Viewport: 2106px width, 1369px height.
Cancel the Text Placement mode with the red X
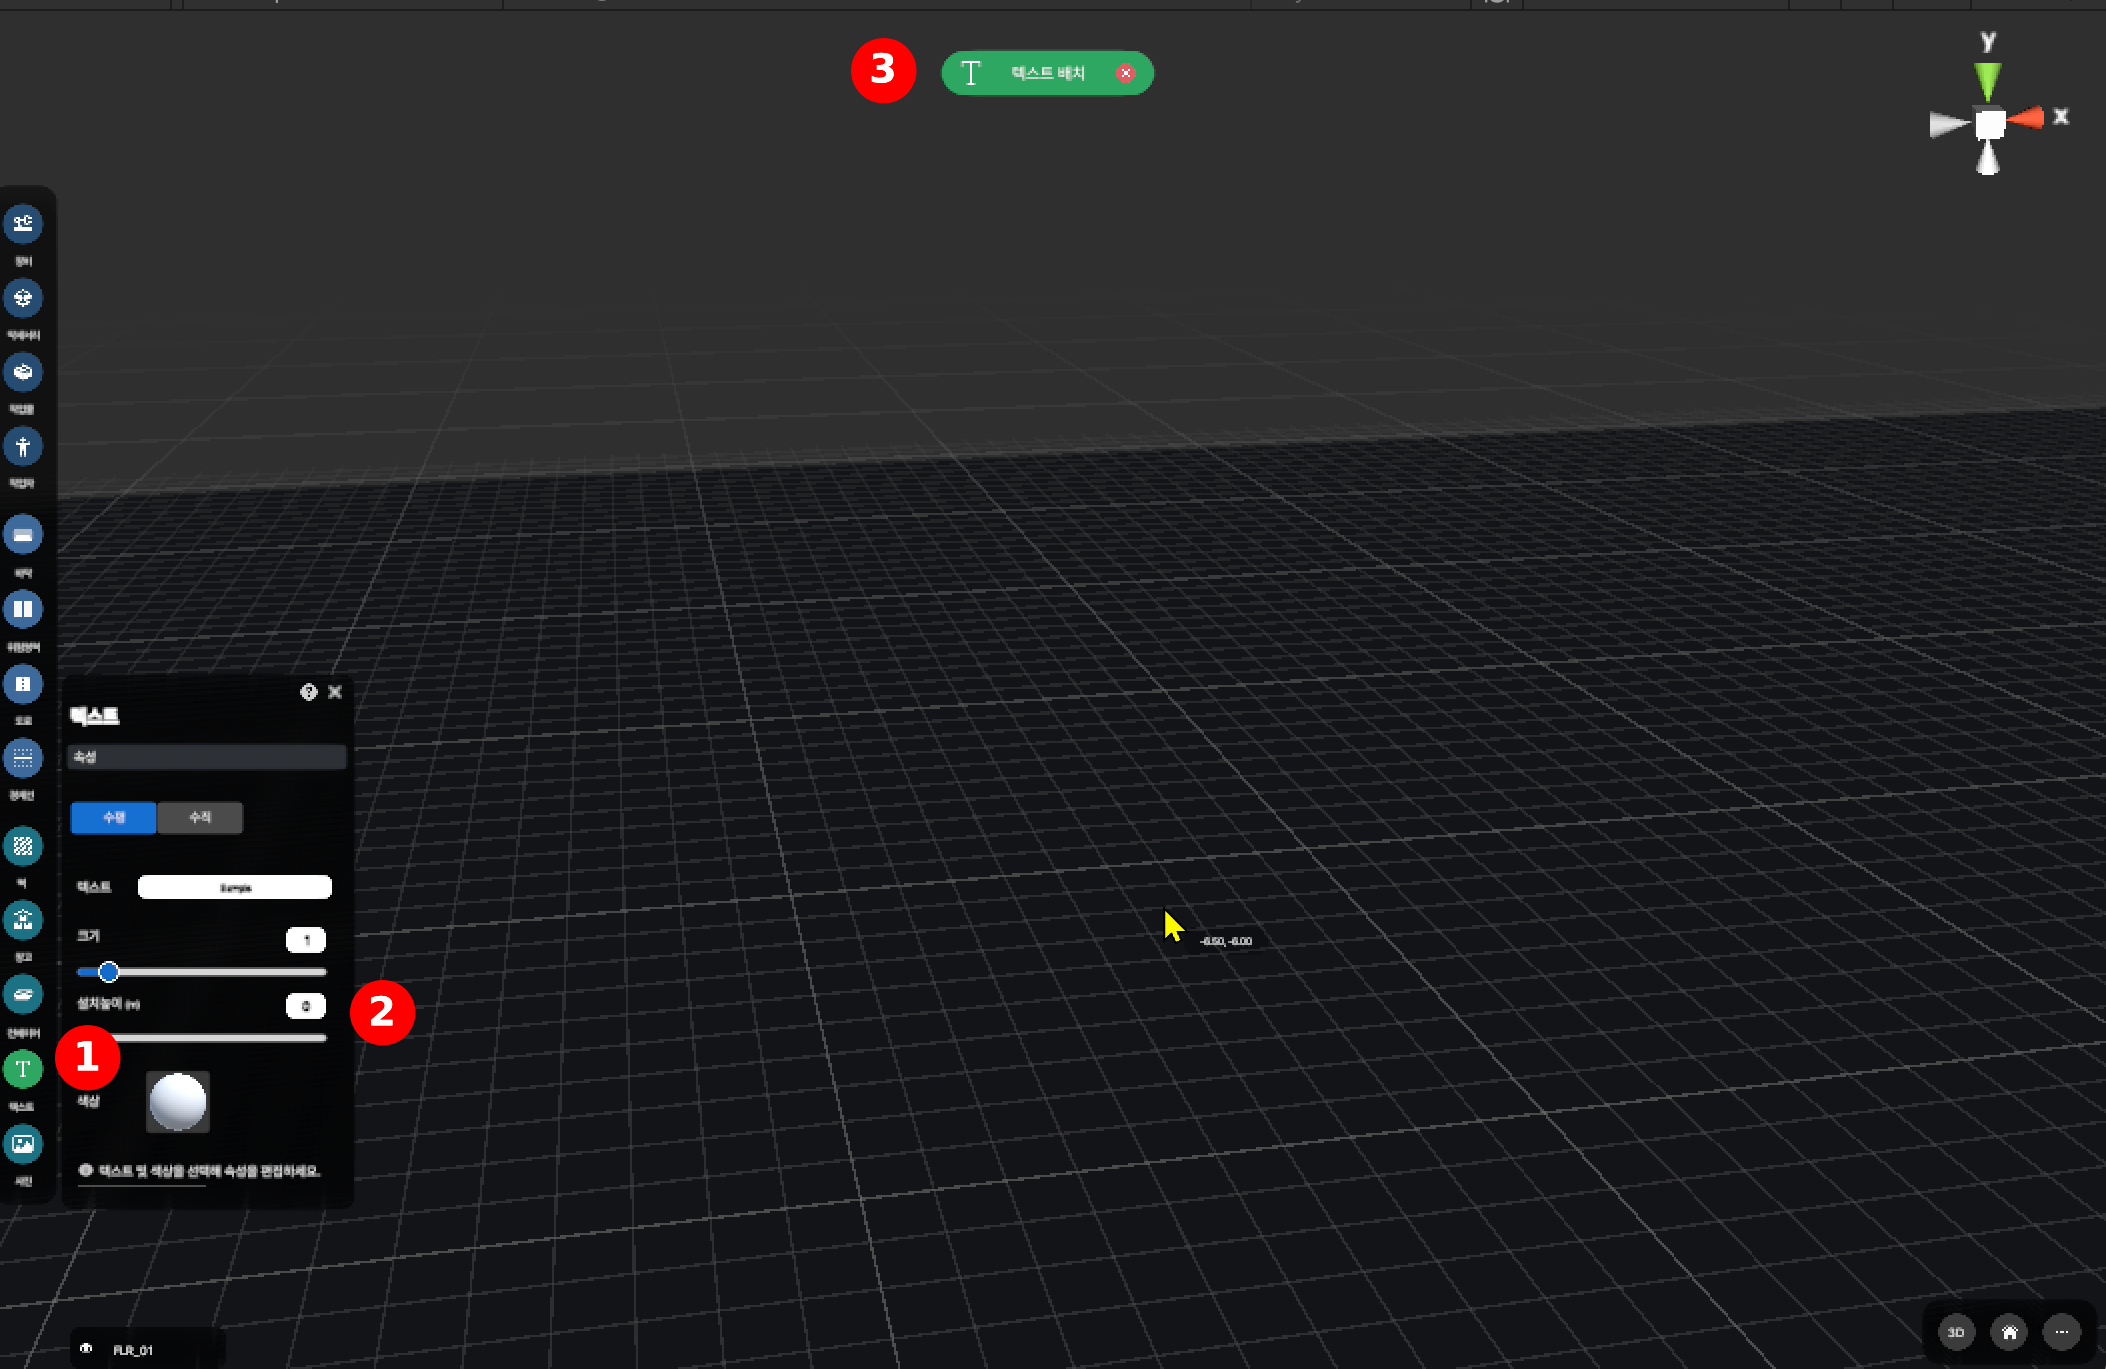coord(1126,73)
